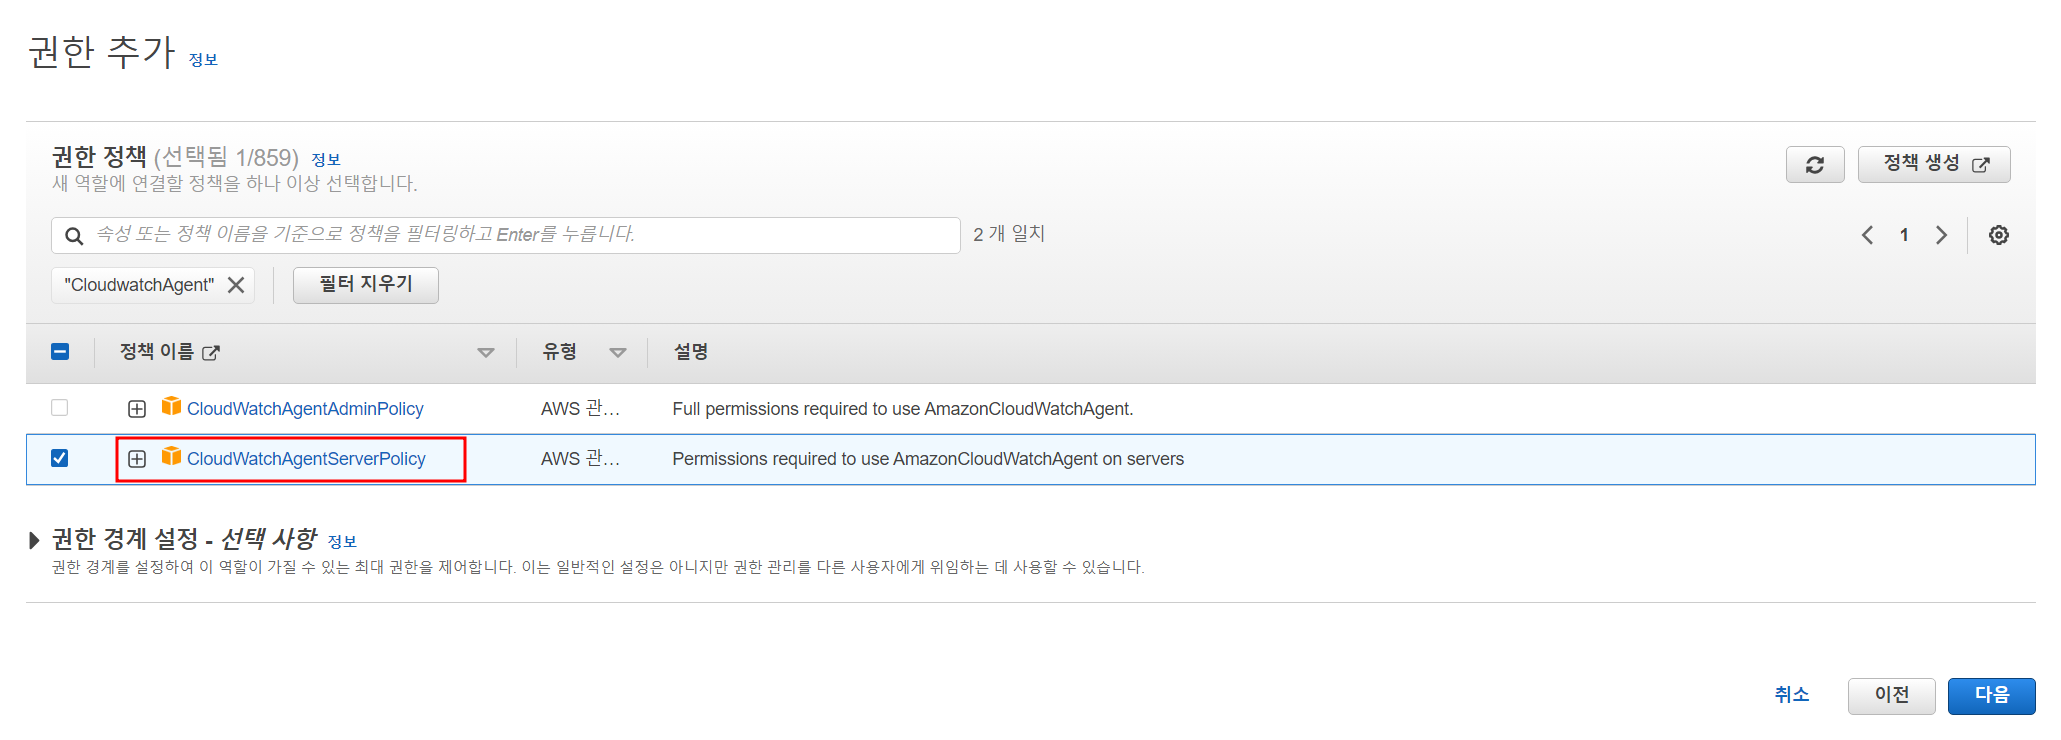Viewport: 2061px width, 740px height.
Task: Go to previous page arrow
Action: 1867,235
